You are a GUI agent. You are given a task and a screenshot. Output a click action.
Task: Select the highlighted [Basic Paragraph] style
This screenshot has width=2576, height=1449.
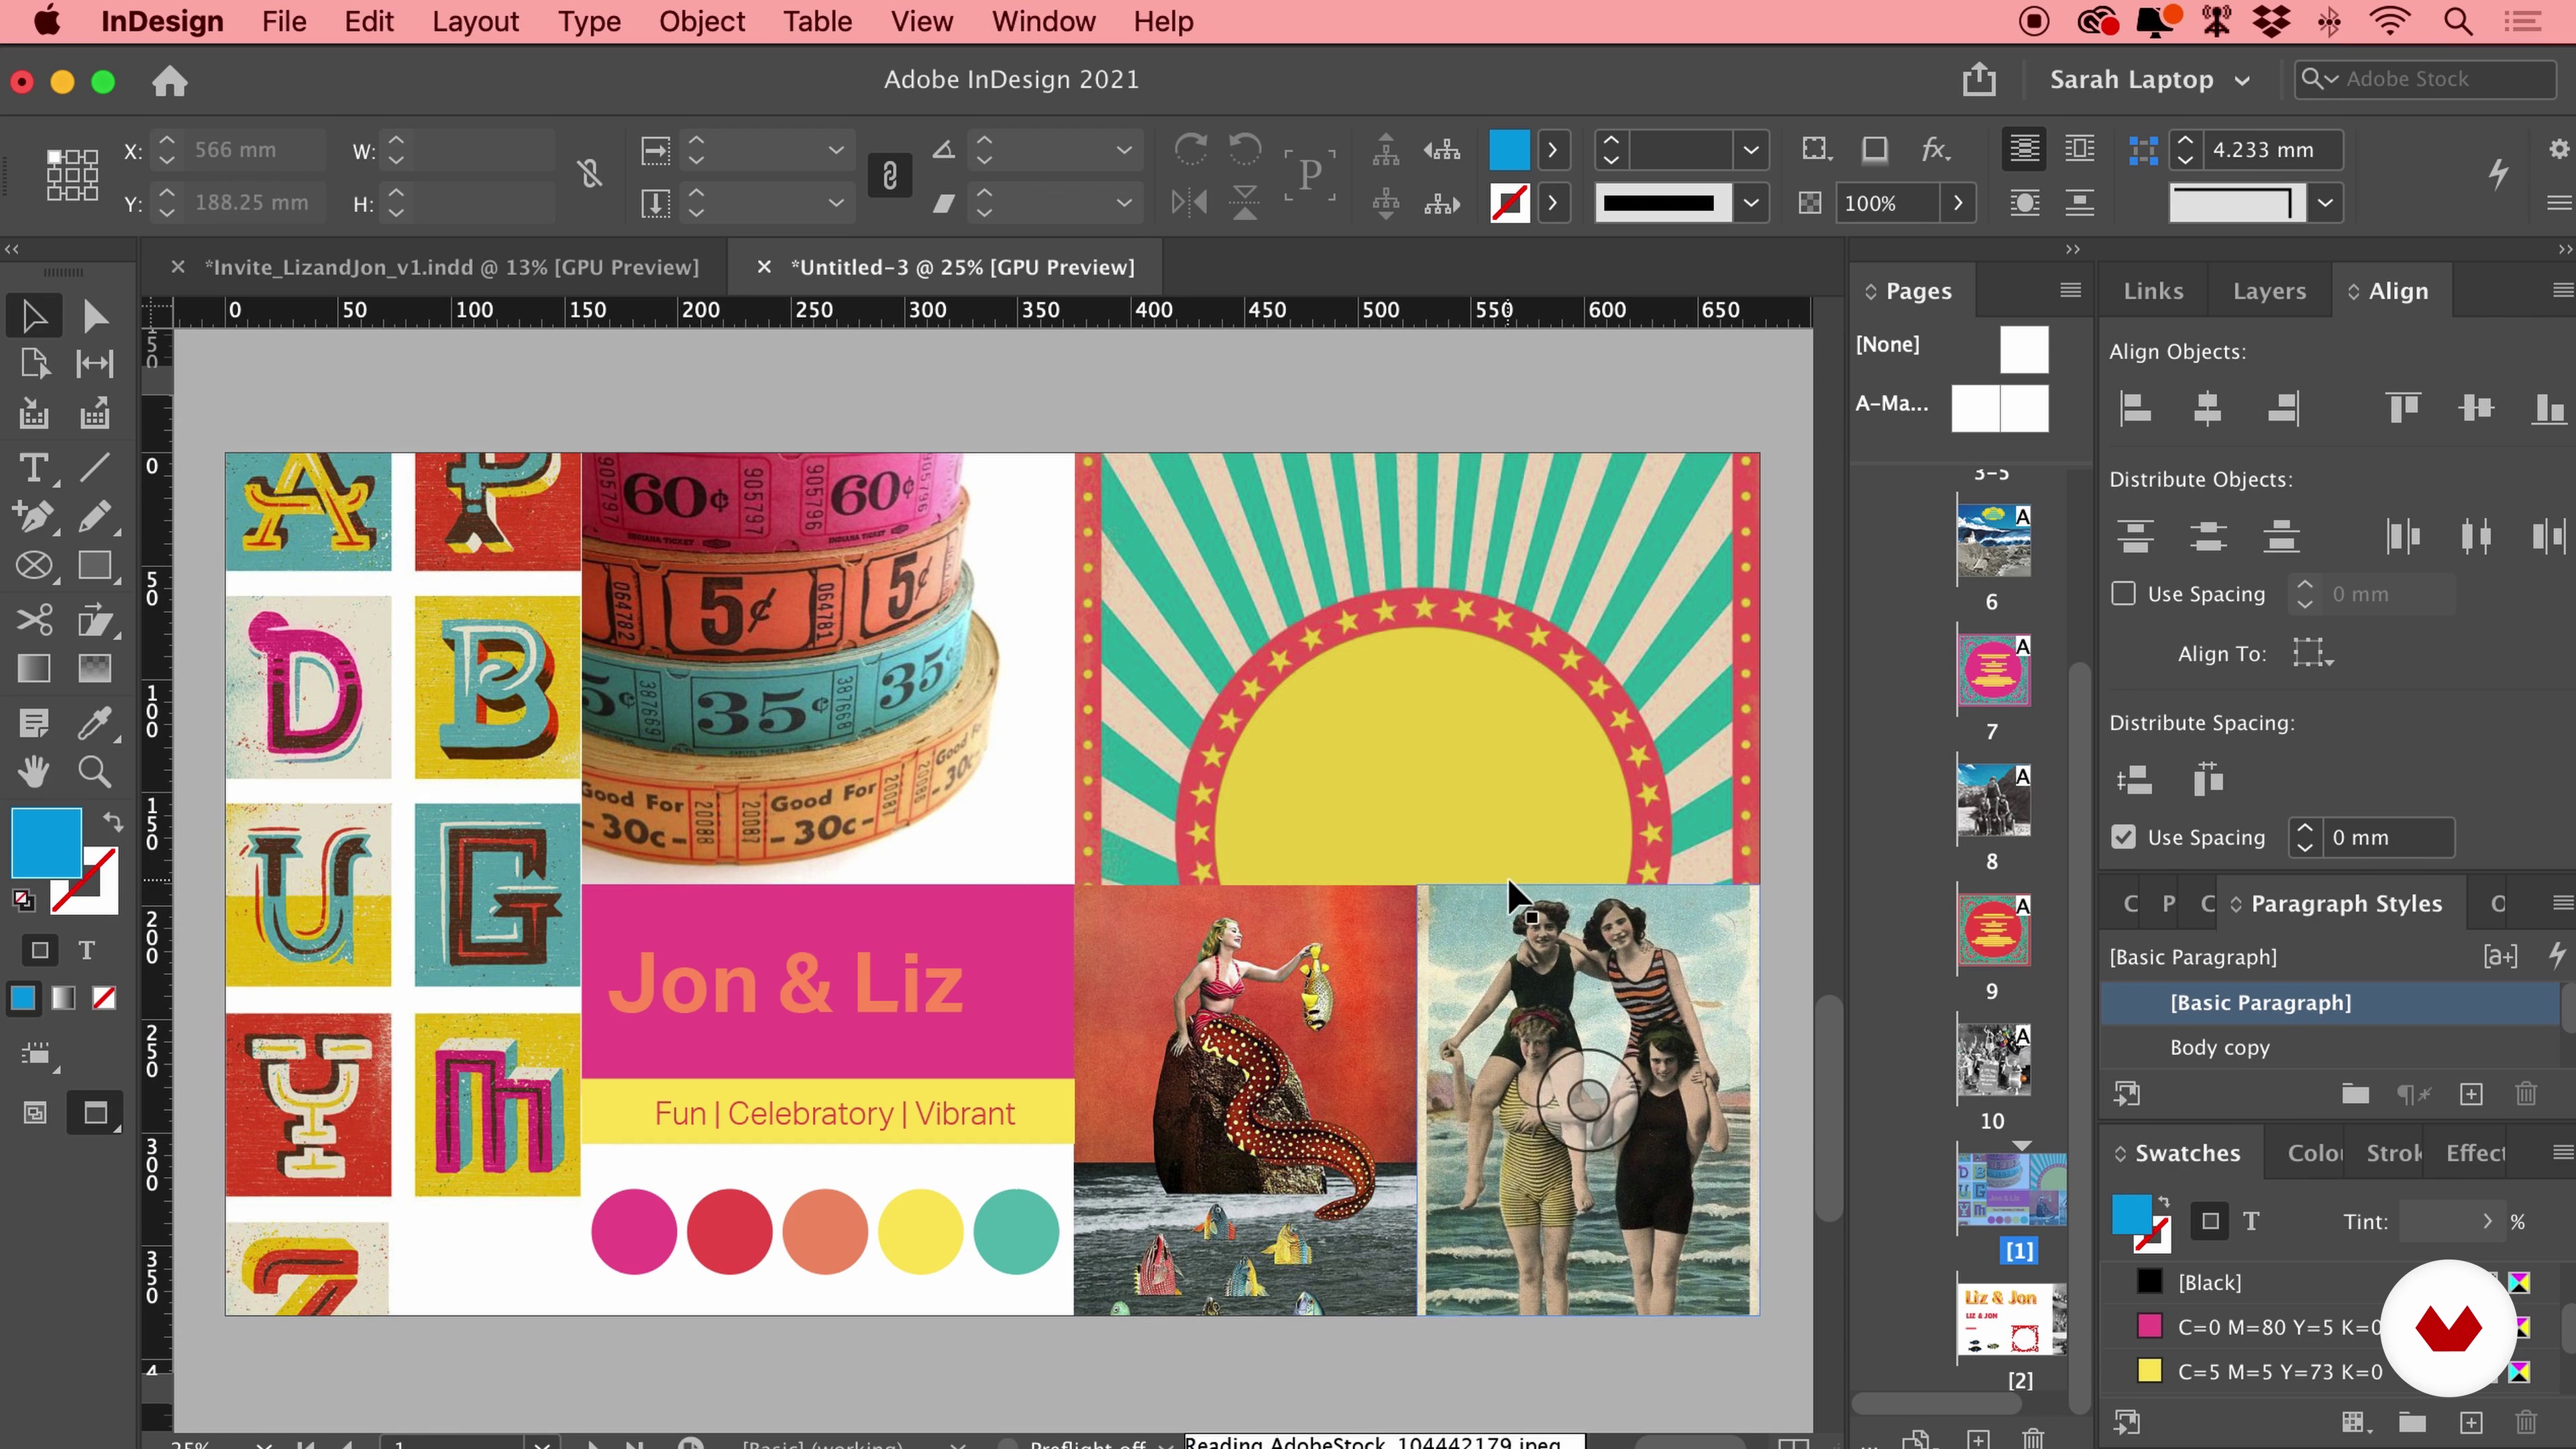[2329, 1003]
